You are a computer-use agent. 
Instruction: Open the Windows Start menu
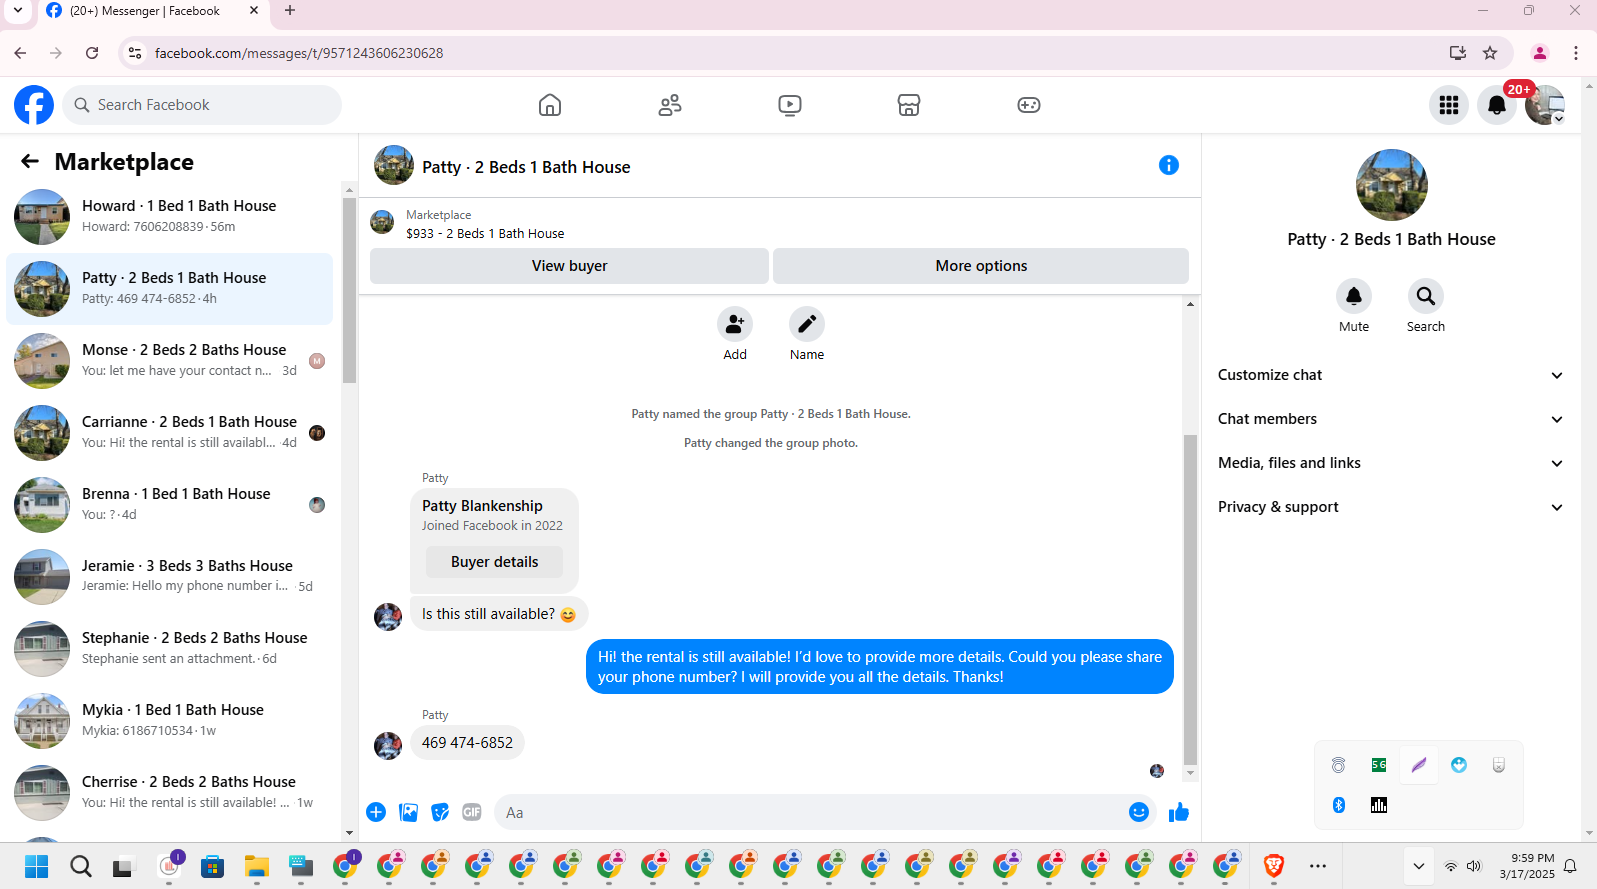37,866
